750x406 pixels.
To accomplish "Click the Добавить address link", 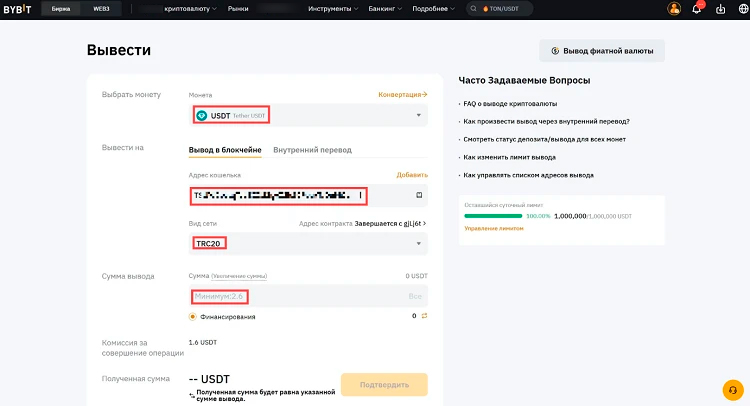I will tap(412, 175).
